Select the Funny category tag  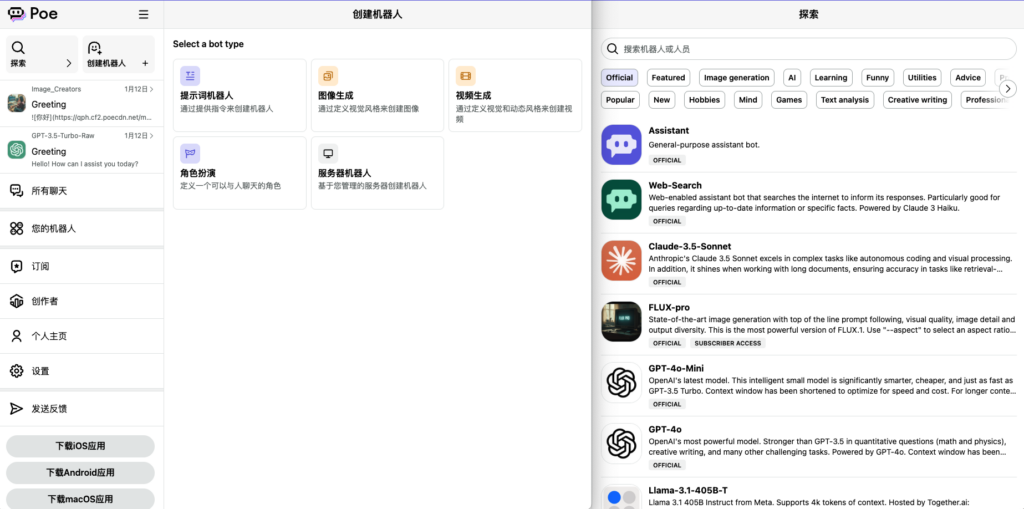[877, 78]
